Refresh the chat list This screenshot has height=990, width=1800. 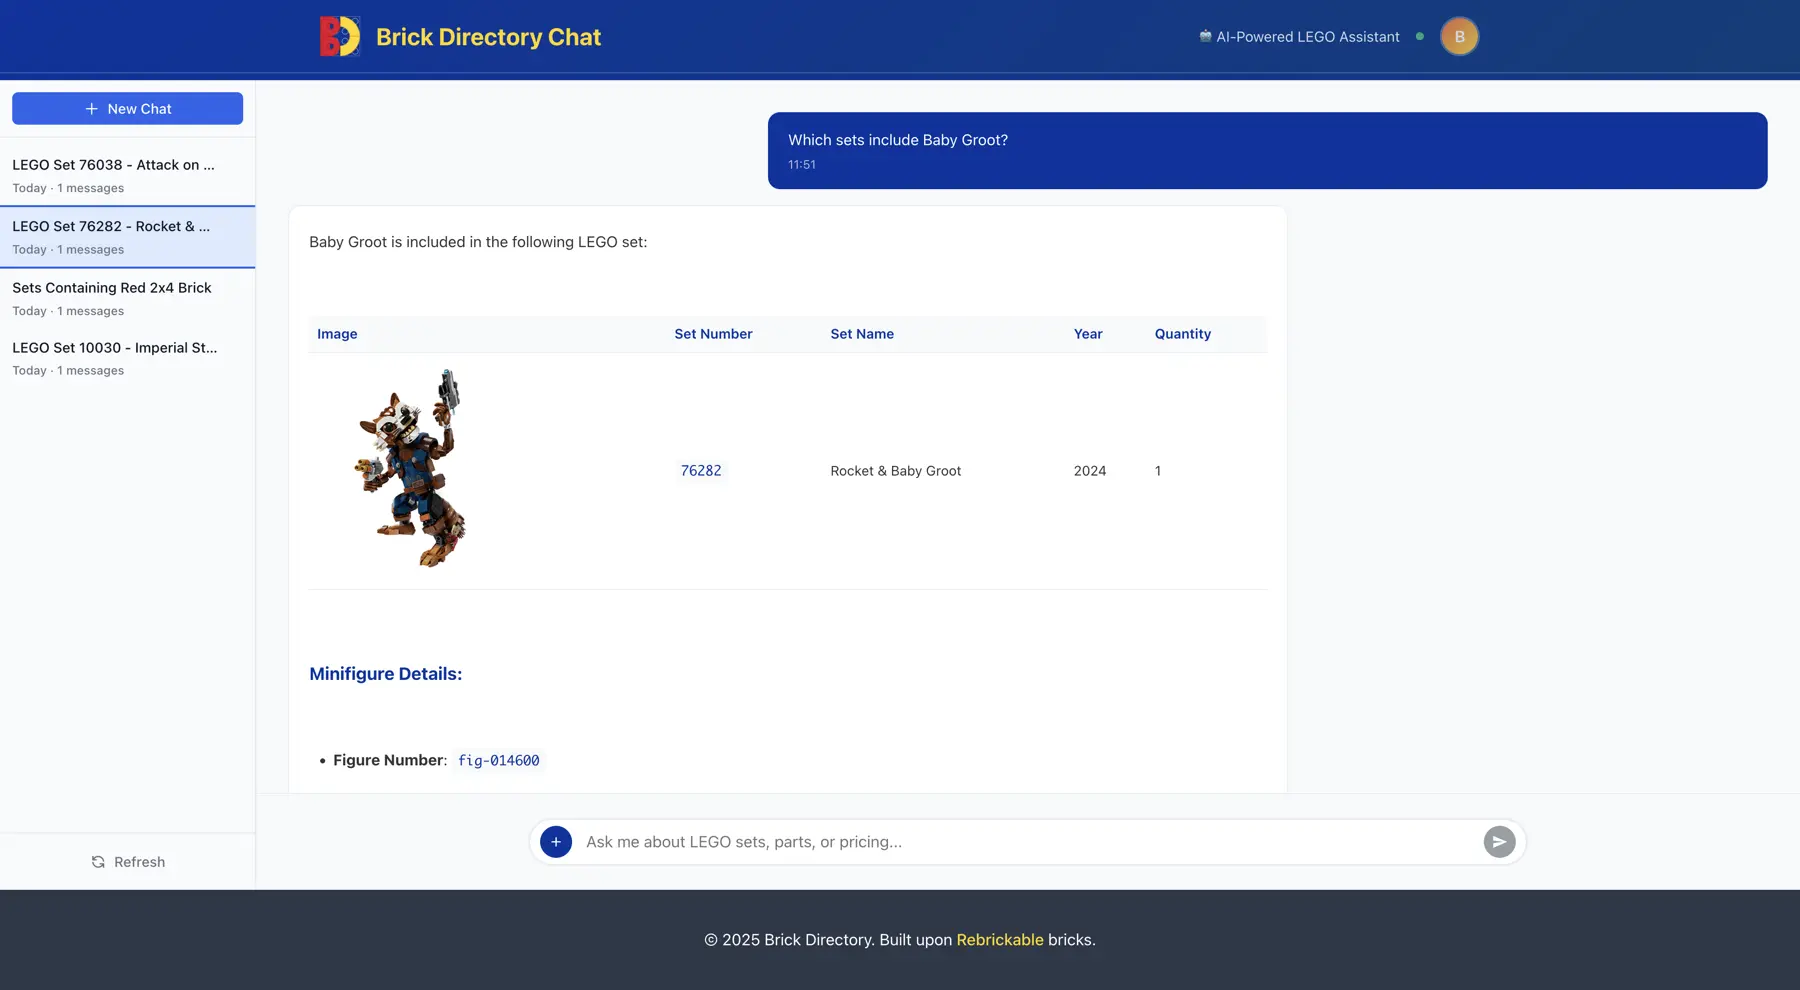[x=127, y=862]
